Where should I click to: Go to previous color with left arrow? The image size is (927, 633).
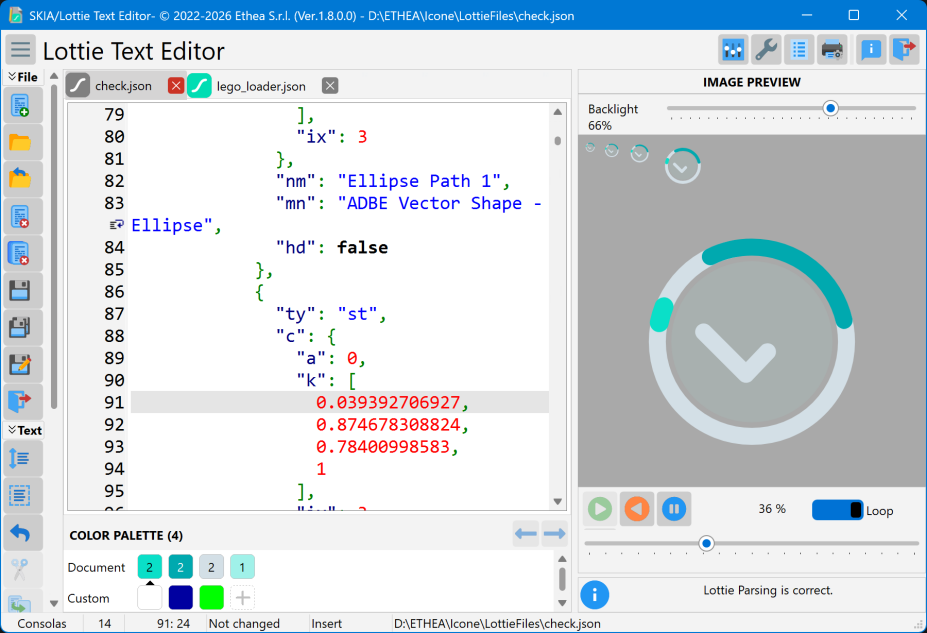coord(526,534)
